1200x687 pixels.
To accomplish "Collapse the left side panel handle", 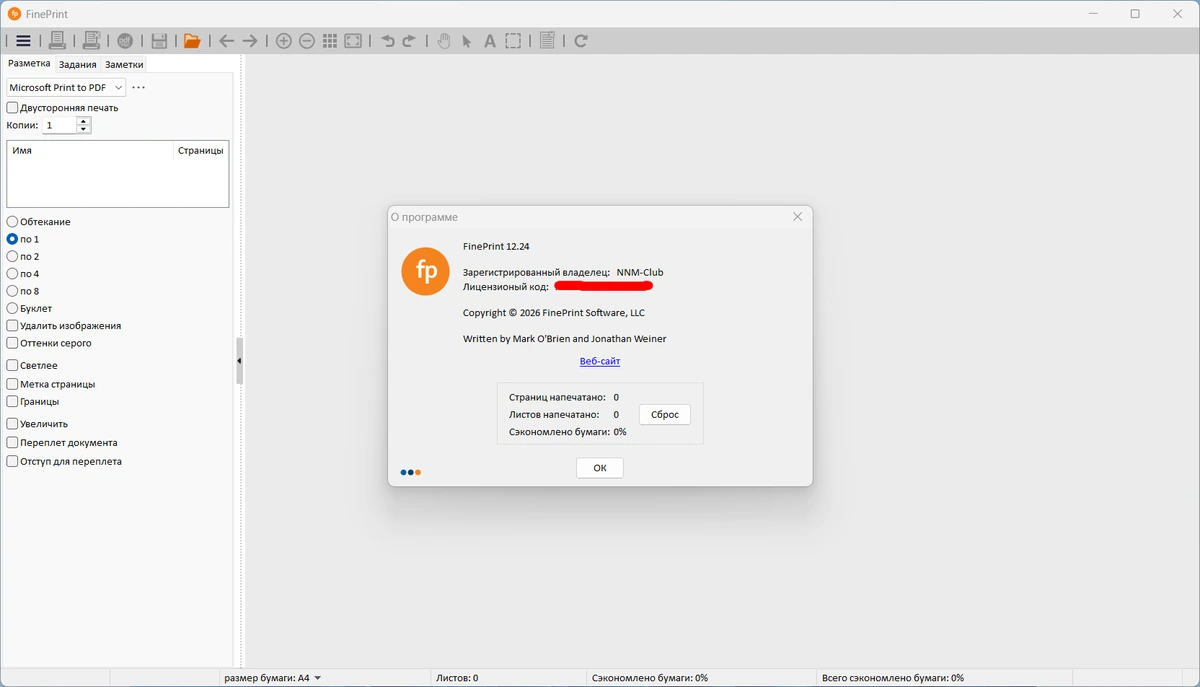I will pyautogui.click(x=239, y=361).
